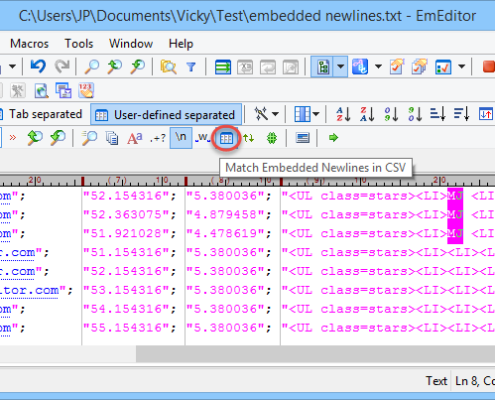Click the horizontal scrollbar thumb
The image size is (495, 400).
click(x=315, y=354)
